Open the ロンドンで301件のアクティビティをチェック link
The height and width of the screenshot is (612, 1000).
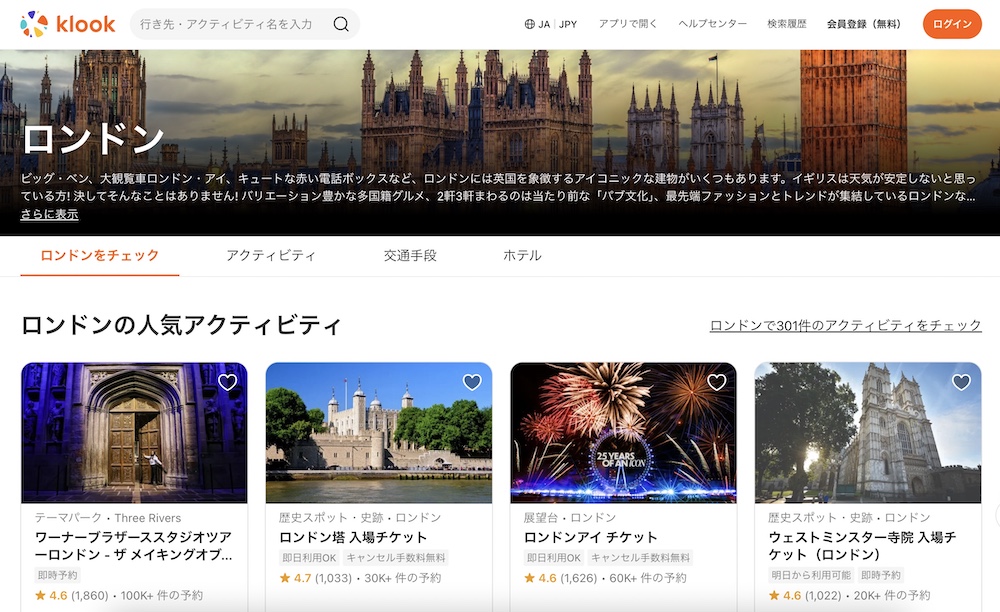pyautogui.click(x=845, y=326)
